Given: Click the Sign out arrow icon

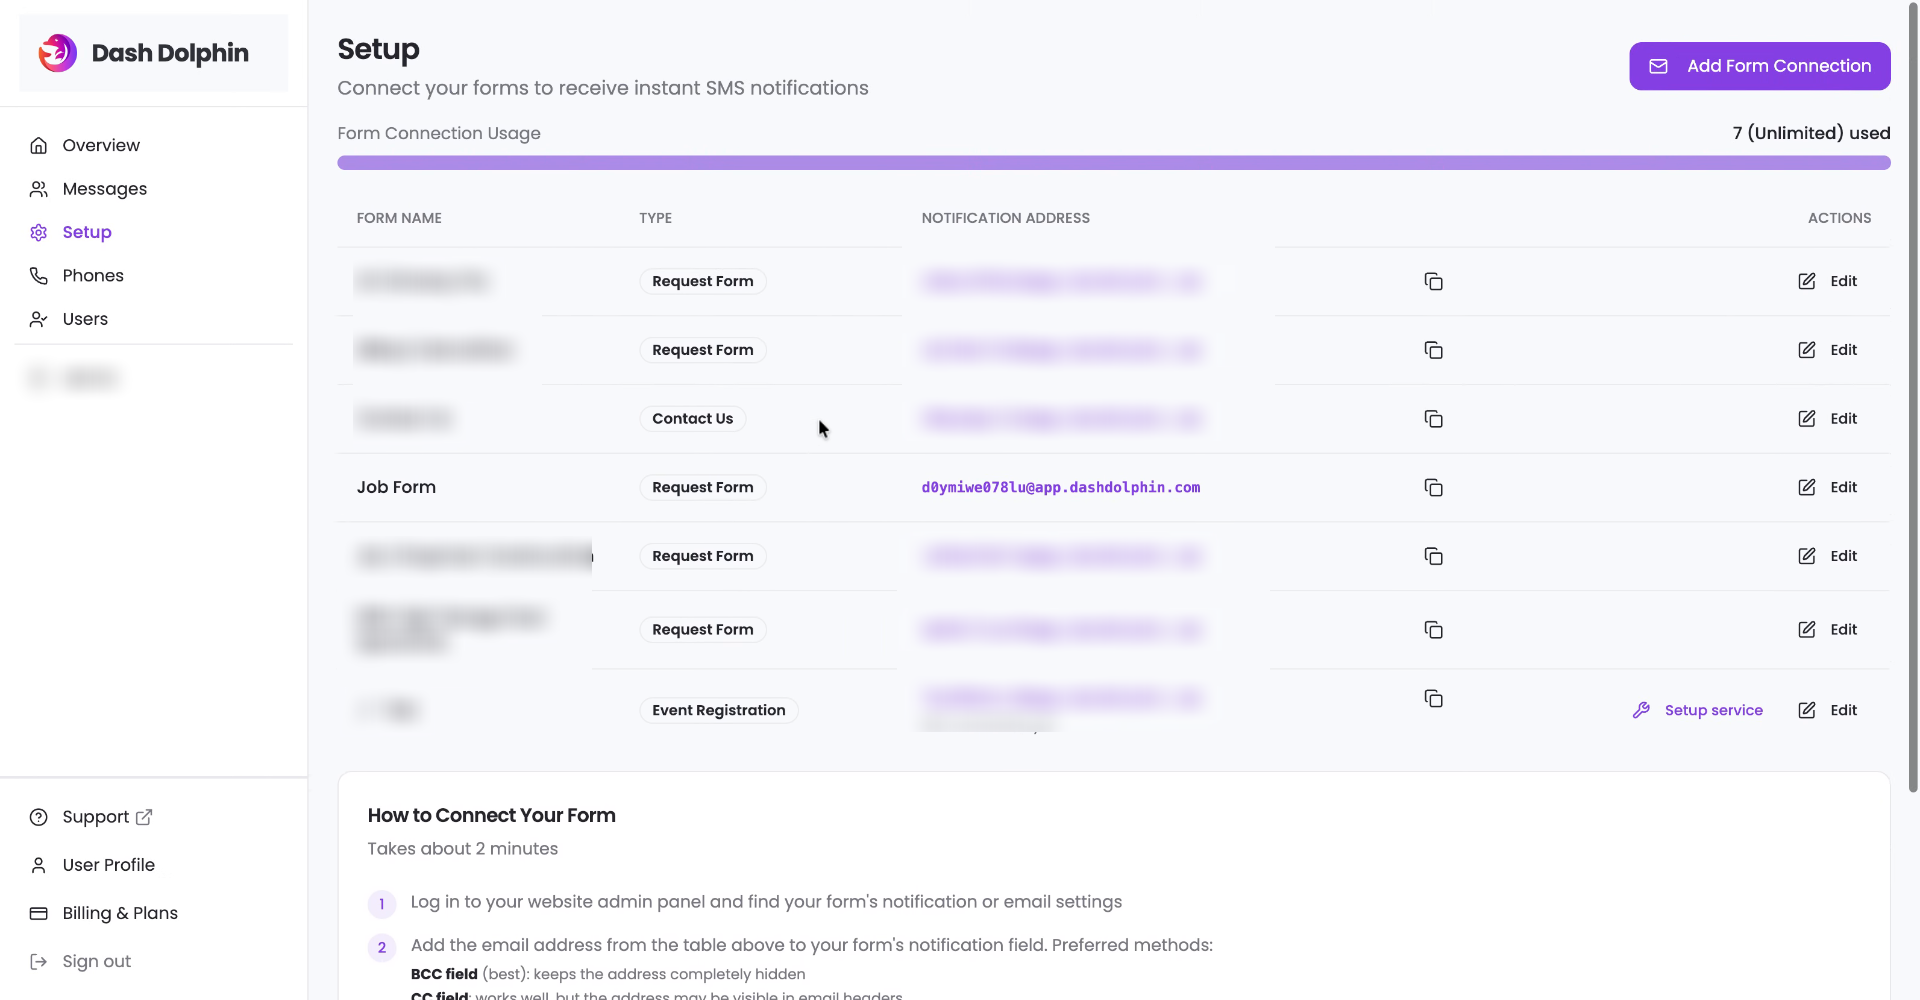Looking at the screenshot, I should [39, 961].
